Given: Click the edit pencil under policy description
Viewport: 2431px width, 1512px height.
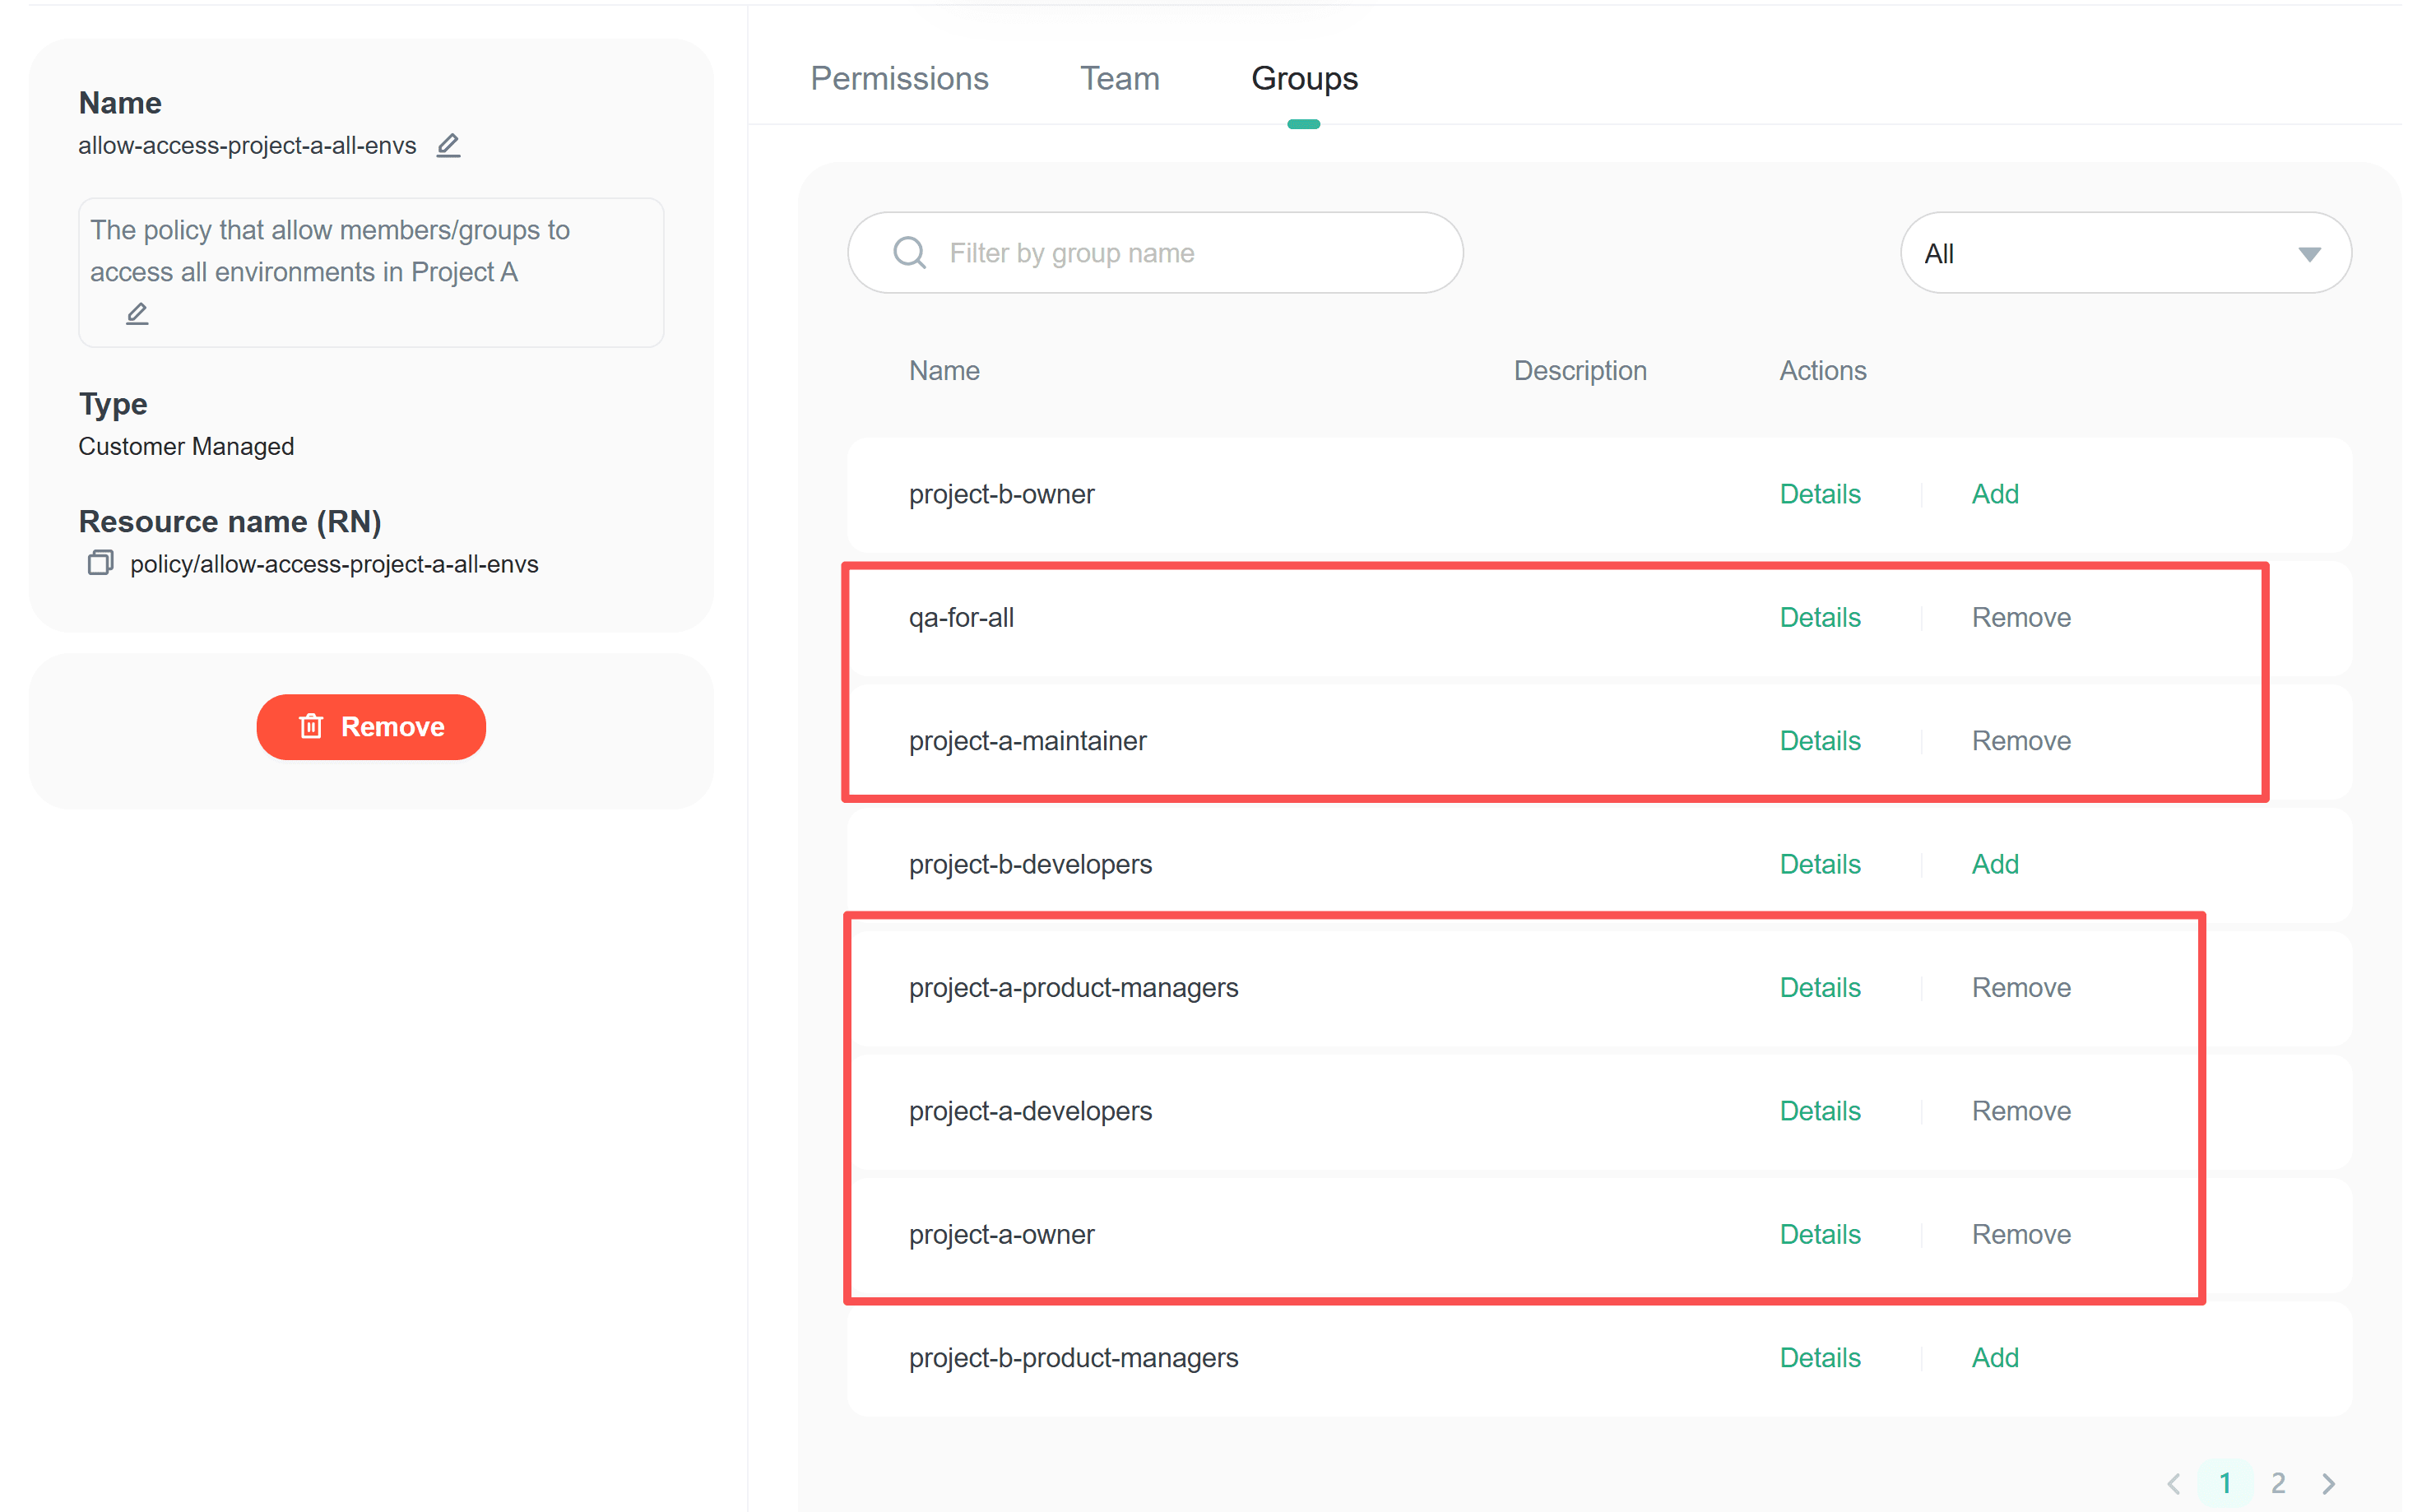Looking at the screenshot, I should [137, 314].
